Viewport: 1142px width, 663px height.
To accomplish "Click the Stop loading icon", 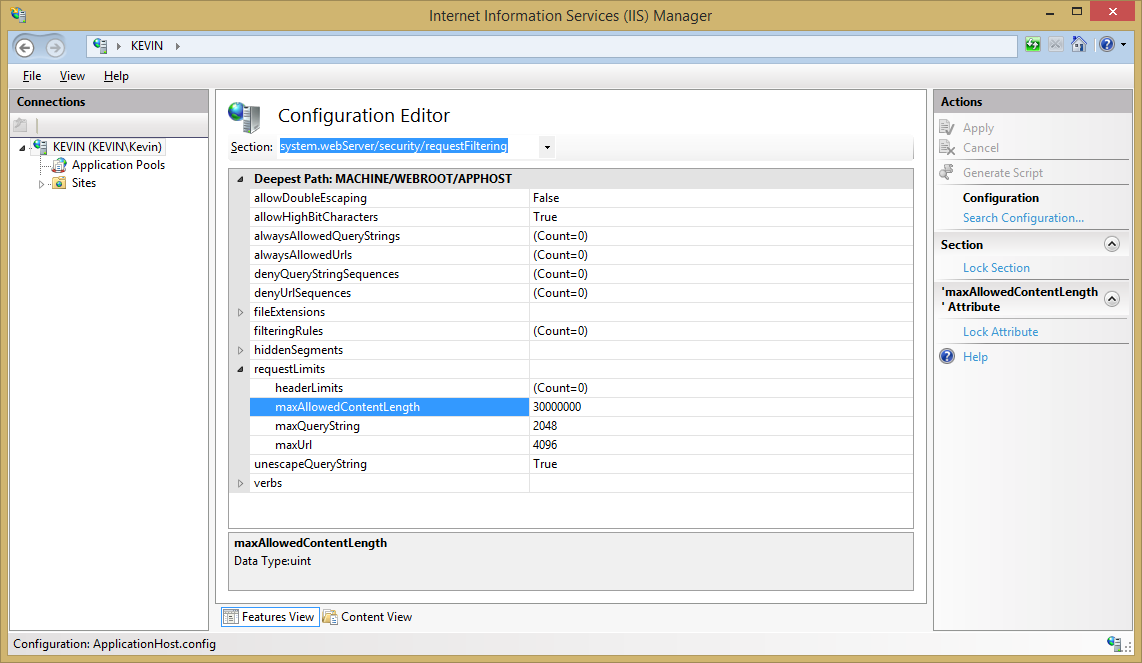I will (x=1055, y=44).
